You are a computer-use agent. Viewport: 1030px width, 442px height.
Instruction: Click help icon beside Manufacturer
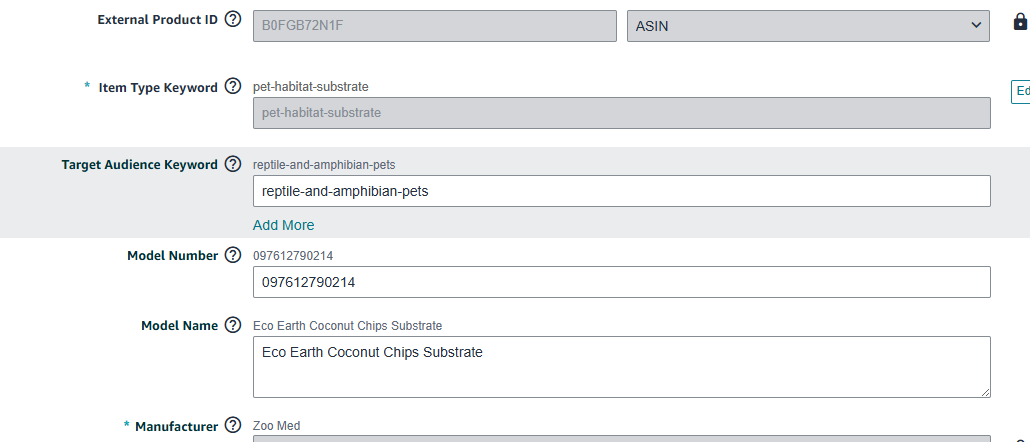coord(233,425)
